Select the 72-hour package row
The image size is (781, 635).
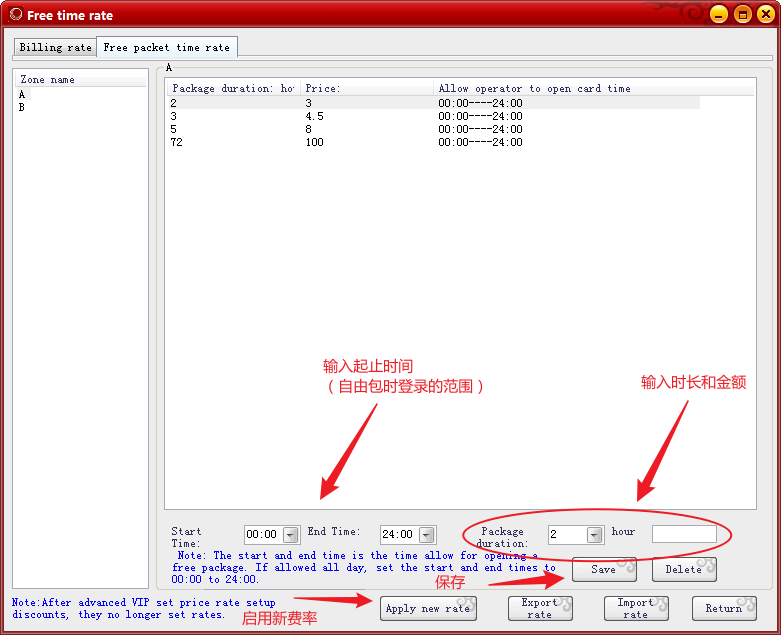coord(433,142)
